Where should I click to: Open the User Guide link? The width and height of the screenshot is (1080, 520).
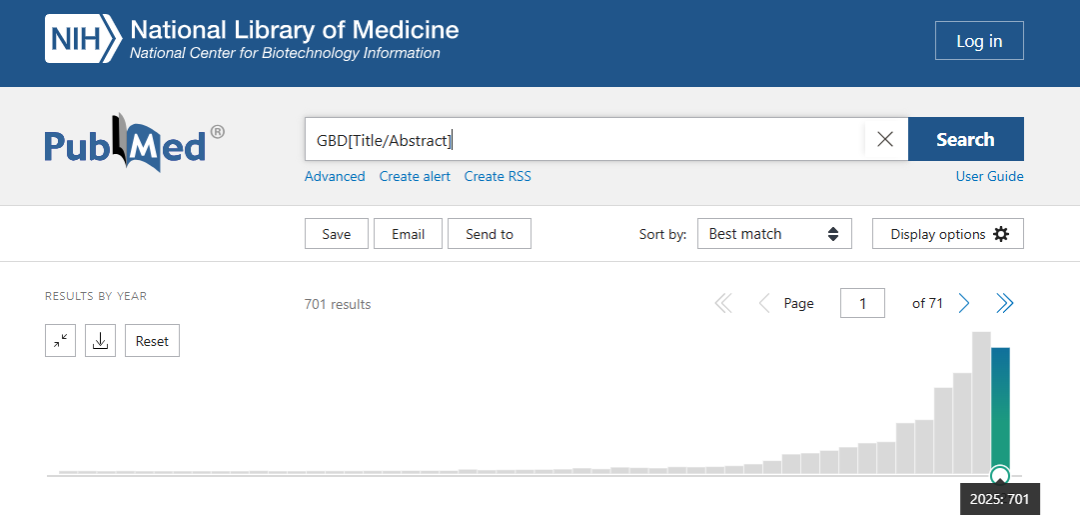tap(989, 176)
